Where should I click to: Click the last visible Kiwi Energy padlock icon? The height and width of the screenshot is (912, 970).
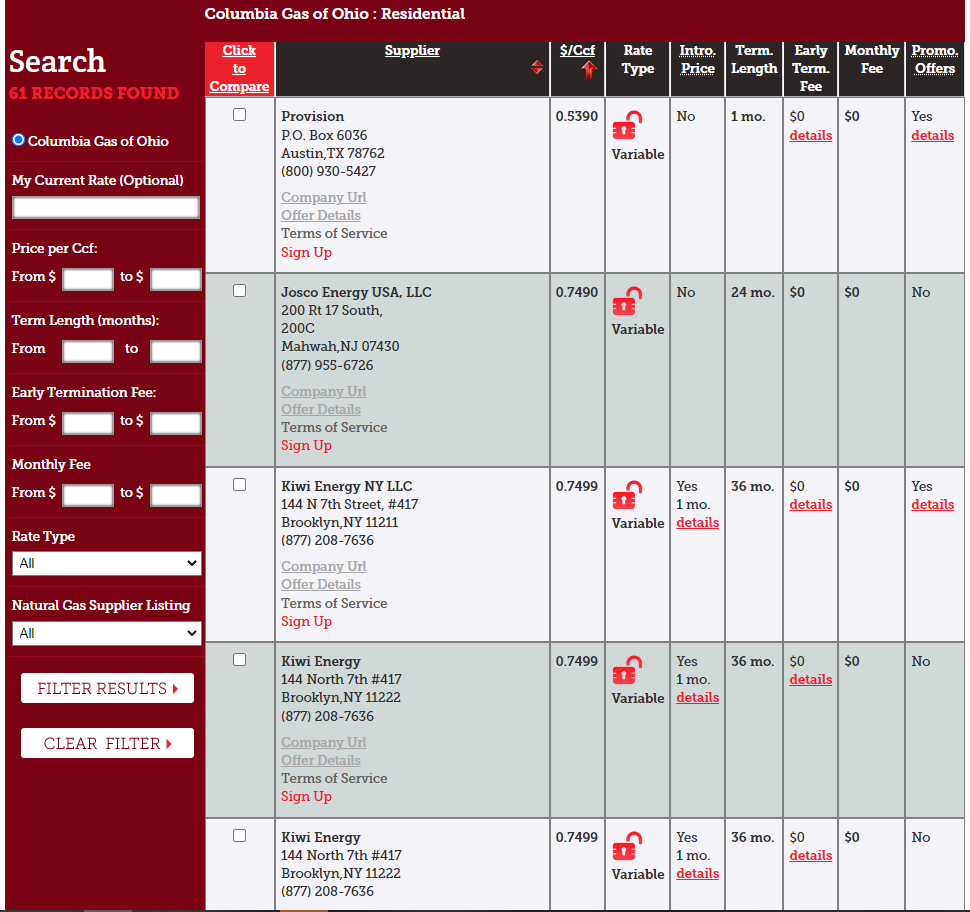pos(627,846)
